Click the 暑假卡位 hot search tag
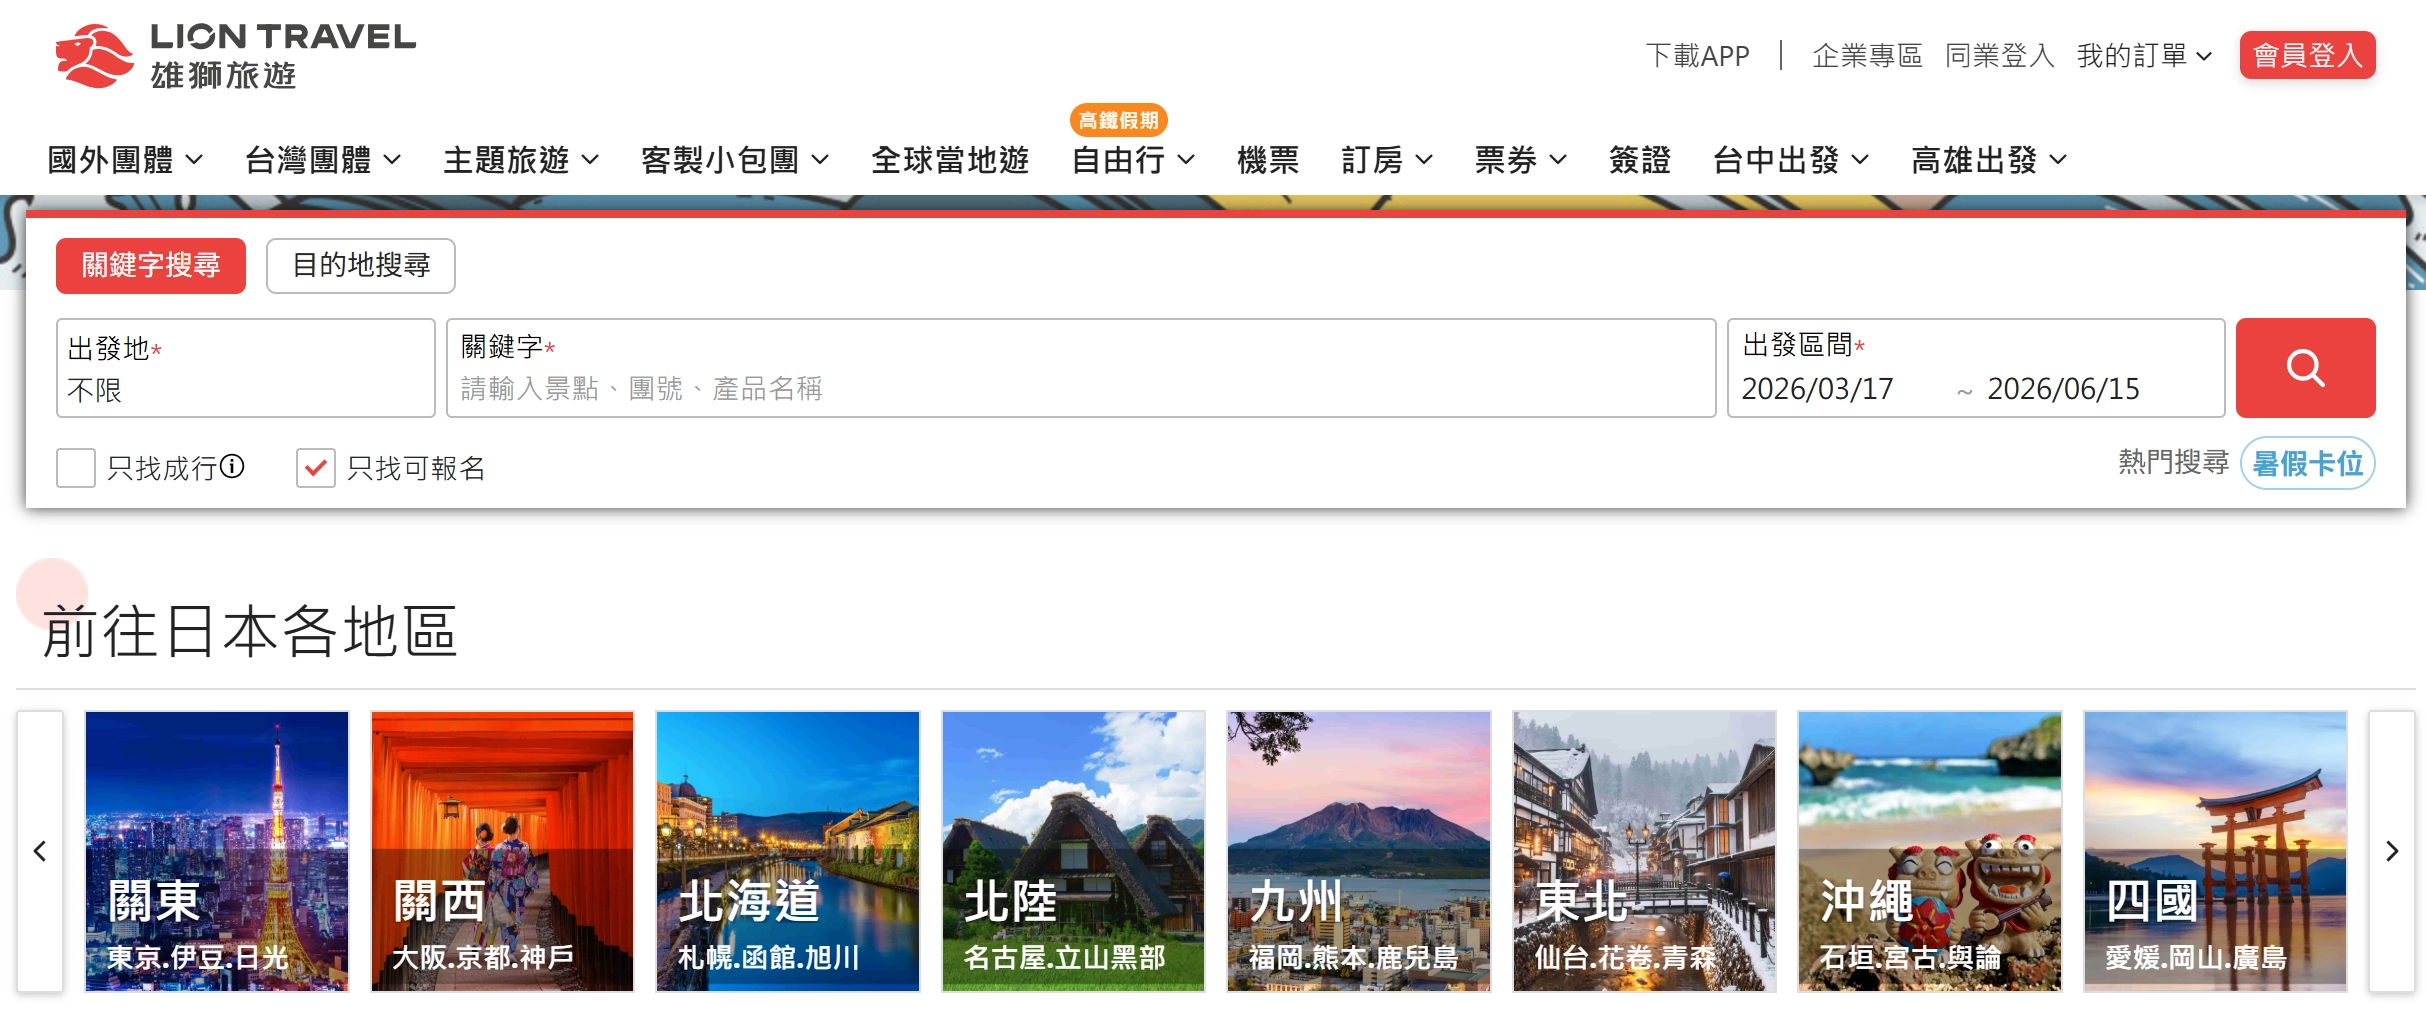 (2307, 463)
